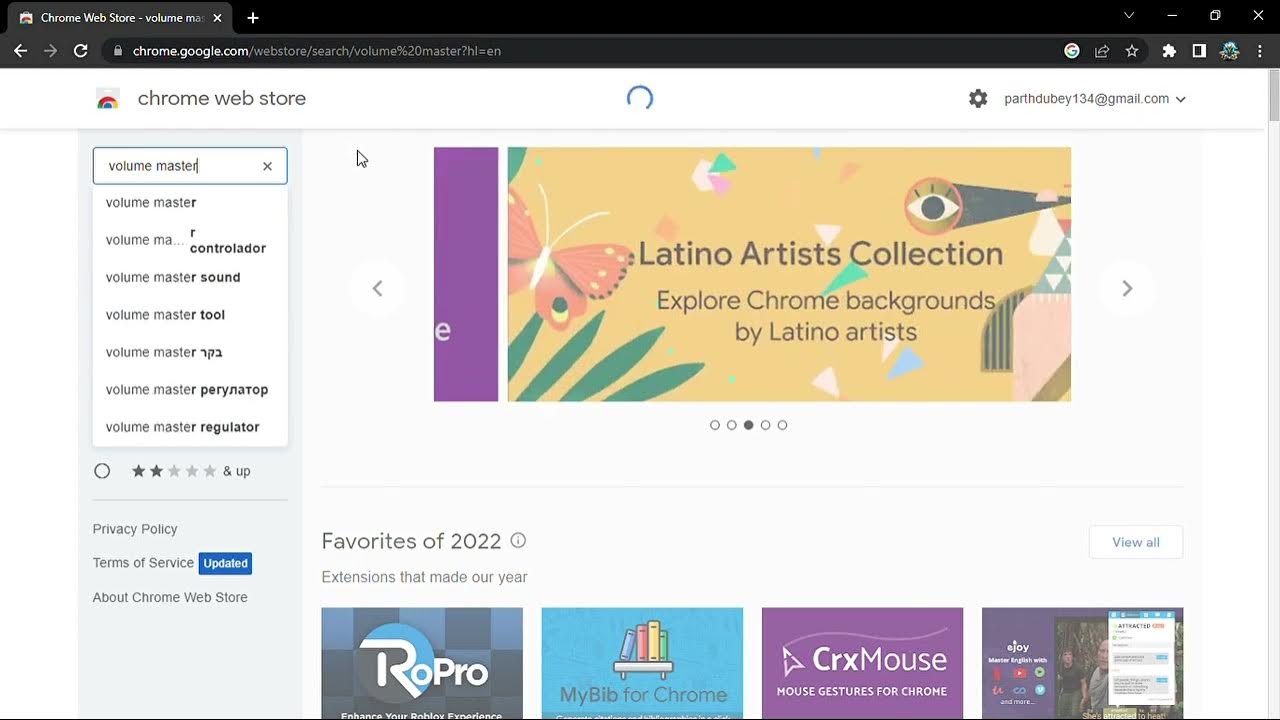This screenshot has height=720, width=1280.
Task: Bookmark this page with the star icon
Action: pyautogui.click(x=1132, y=51)
